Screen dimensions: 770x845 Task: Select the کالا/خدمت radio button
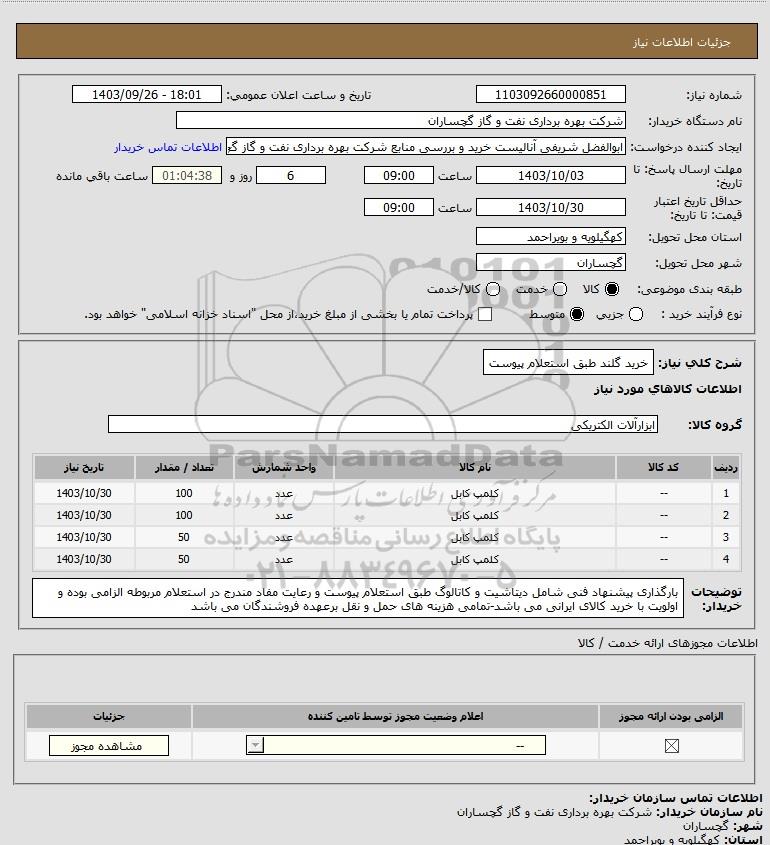pos(492,289)
